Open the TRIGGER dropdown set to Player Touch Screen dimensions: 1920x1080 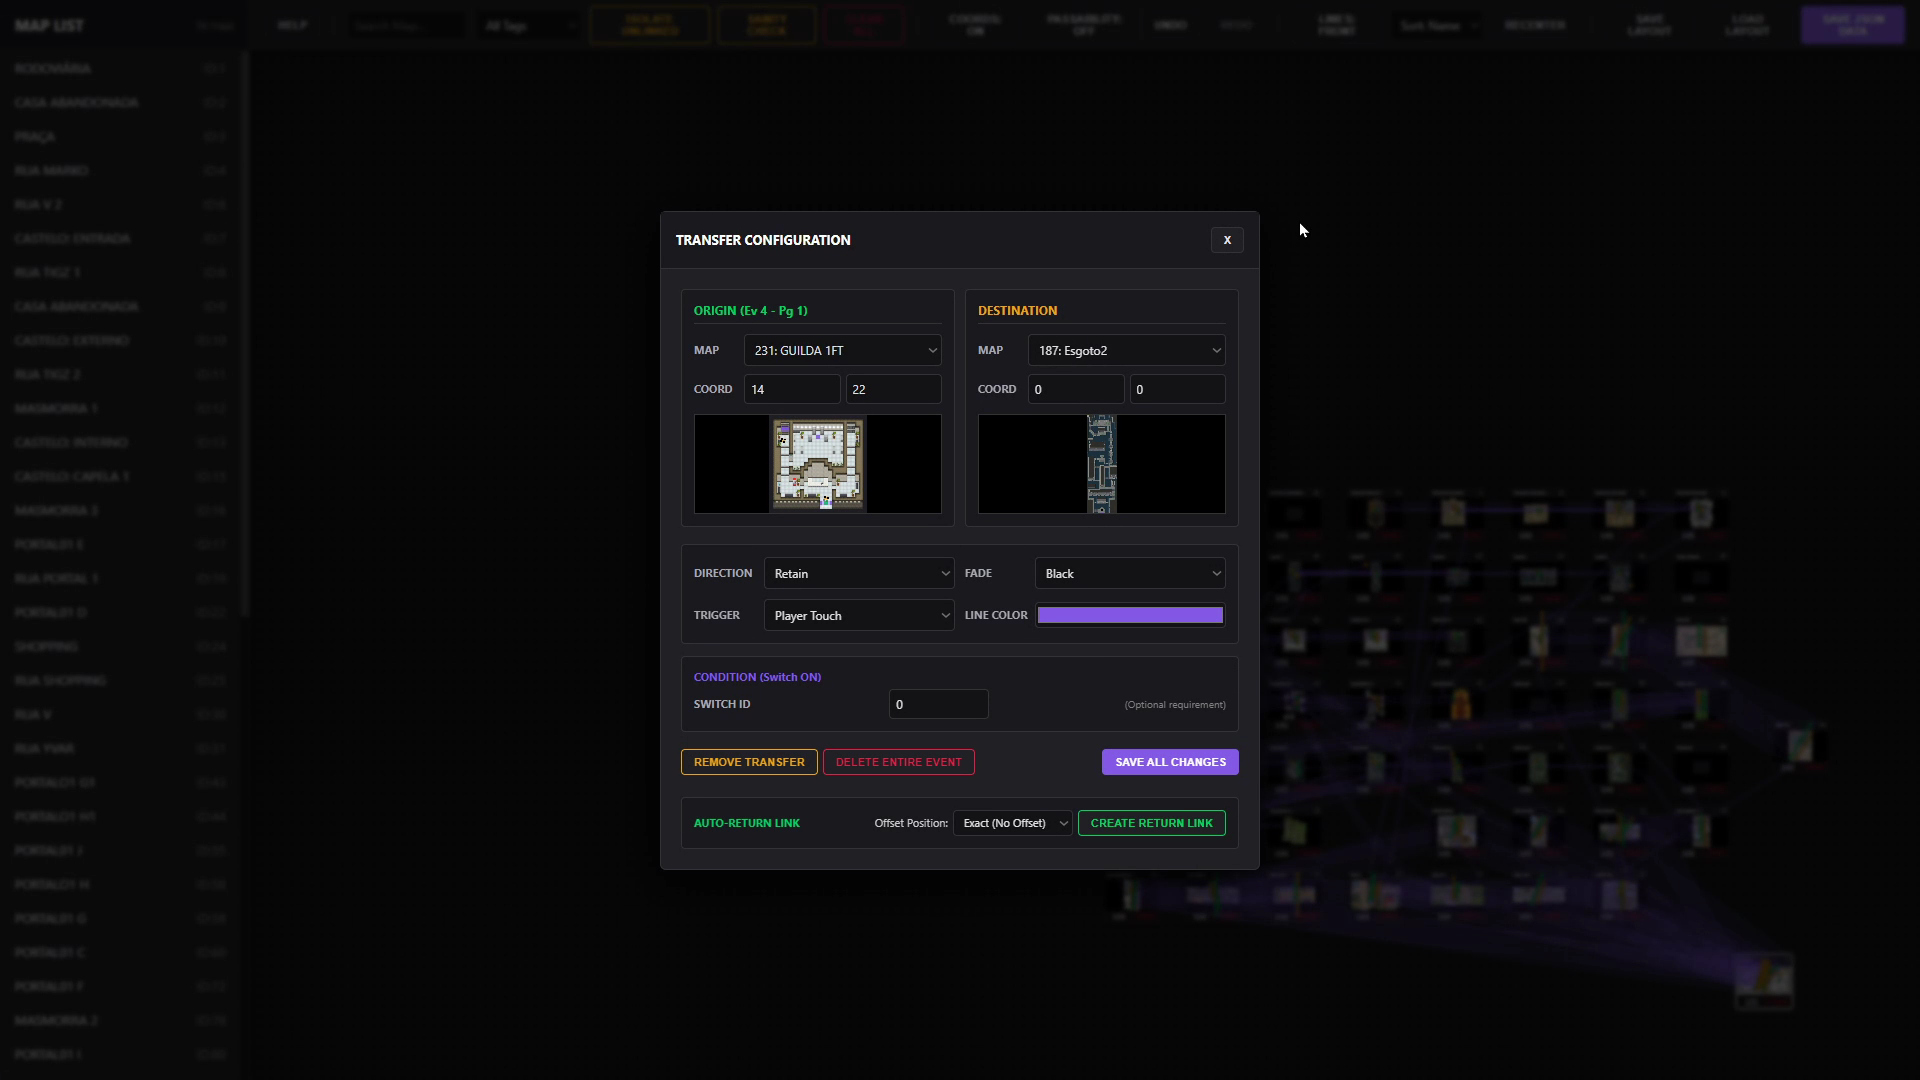[859, 615]
